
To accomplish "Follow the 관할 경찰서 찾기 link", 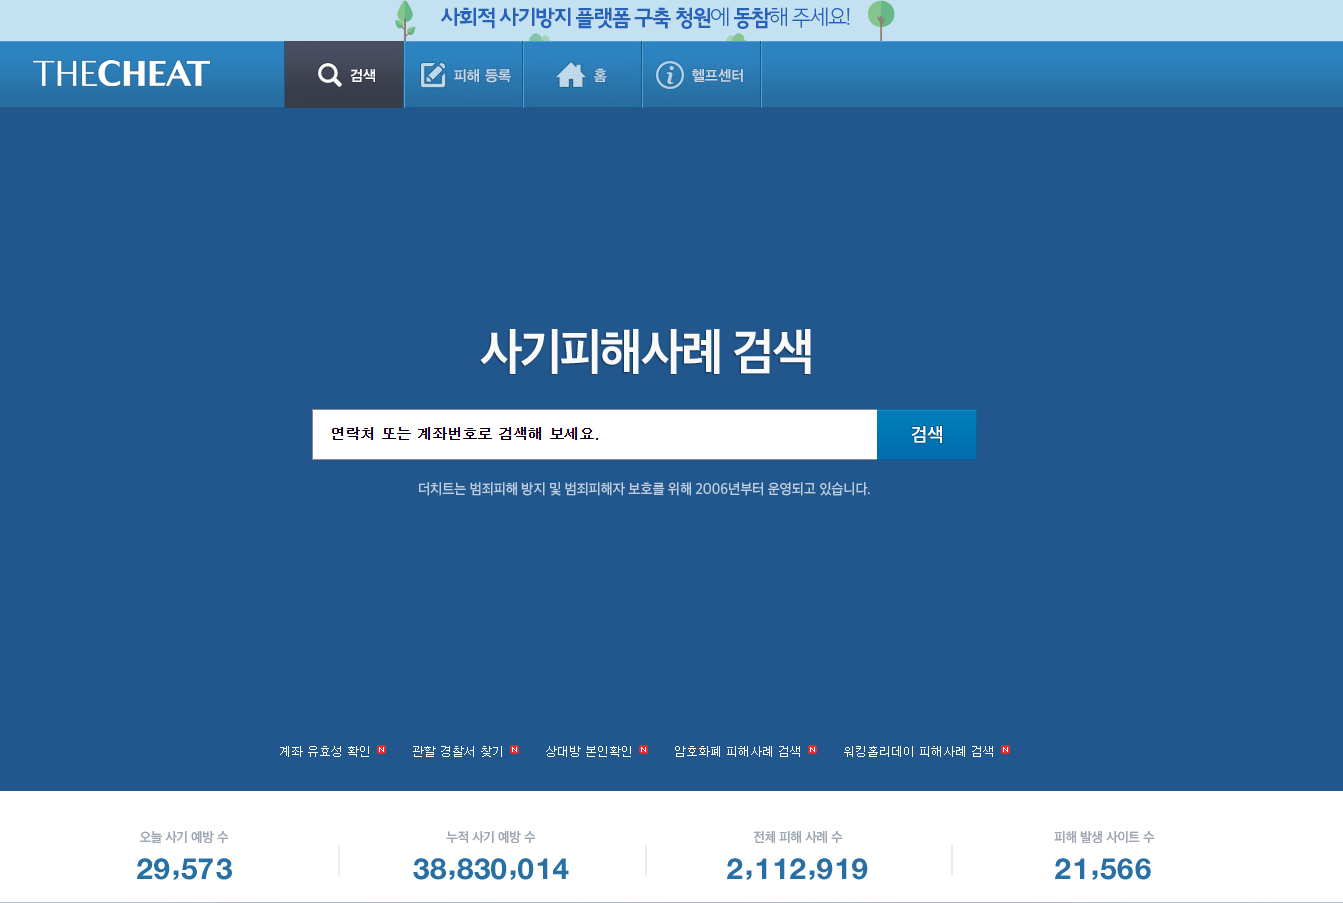I will [462, 750].
